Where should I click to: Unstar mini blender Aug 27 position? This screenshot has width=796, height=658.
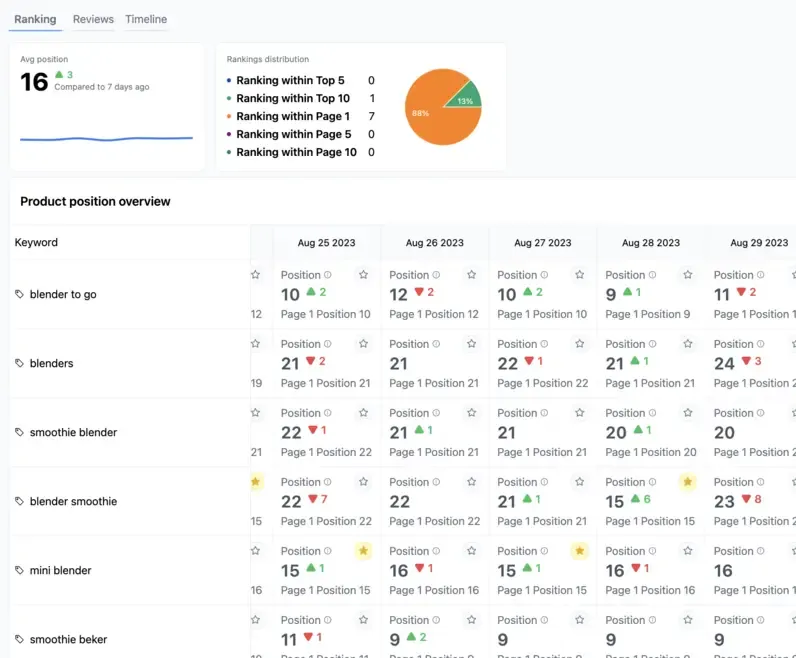(x=580, y=551)
